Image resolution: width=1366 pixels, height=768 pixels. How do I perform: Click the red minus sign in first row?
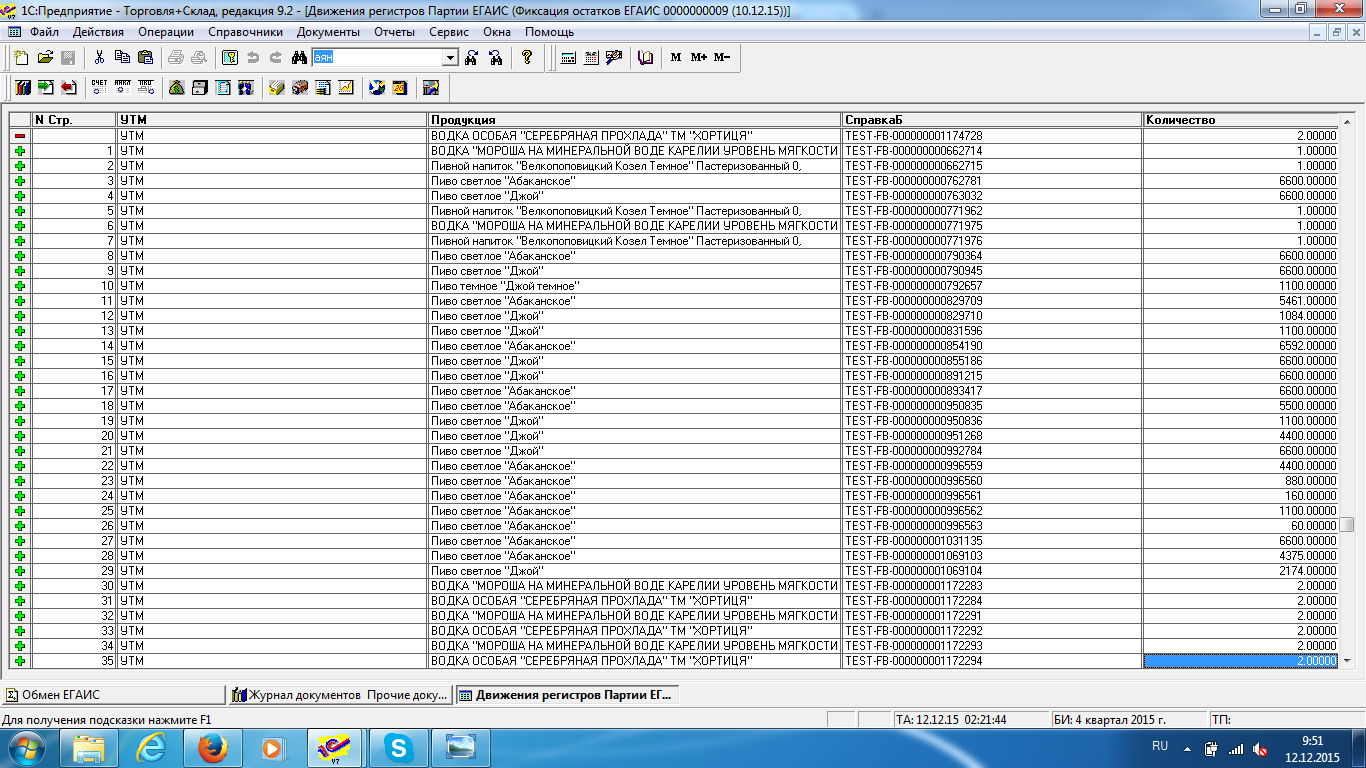click(19, 135)
